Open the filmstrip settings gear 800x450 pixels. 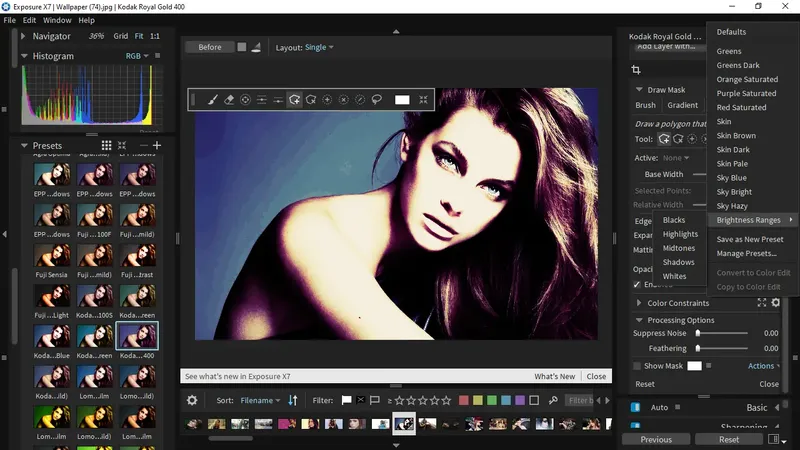(x=192, y=401)
